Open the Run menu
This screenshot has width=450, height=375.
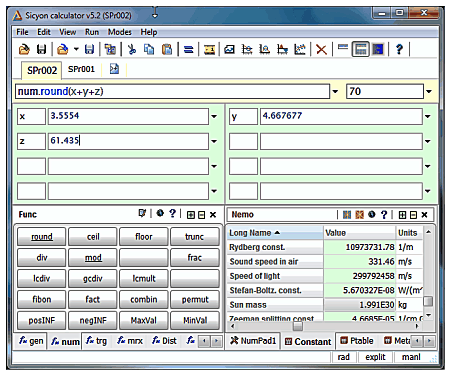pyautogui.click(x=92, y=32)
